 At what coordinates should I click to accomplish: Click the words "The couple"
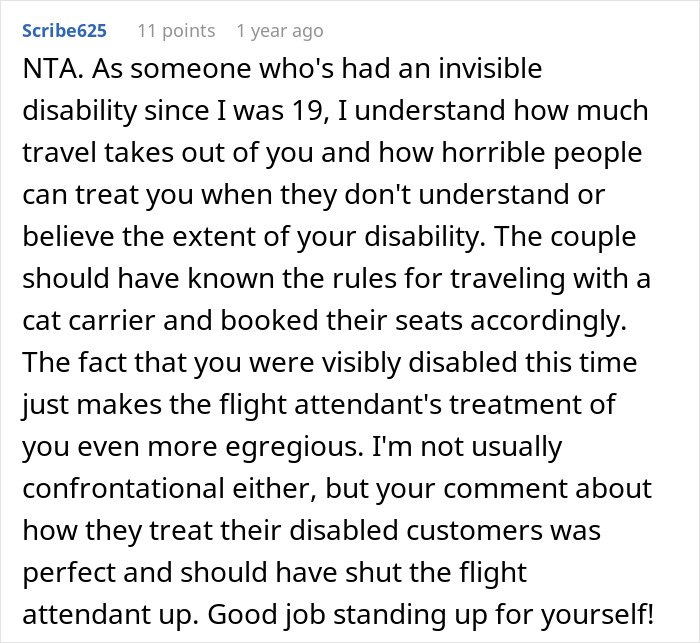tap(564, 237)
